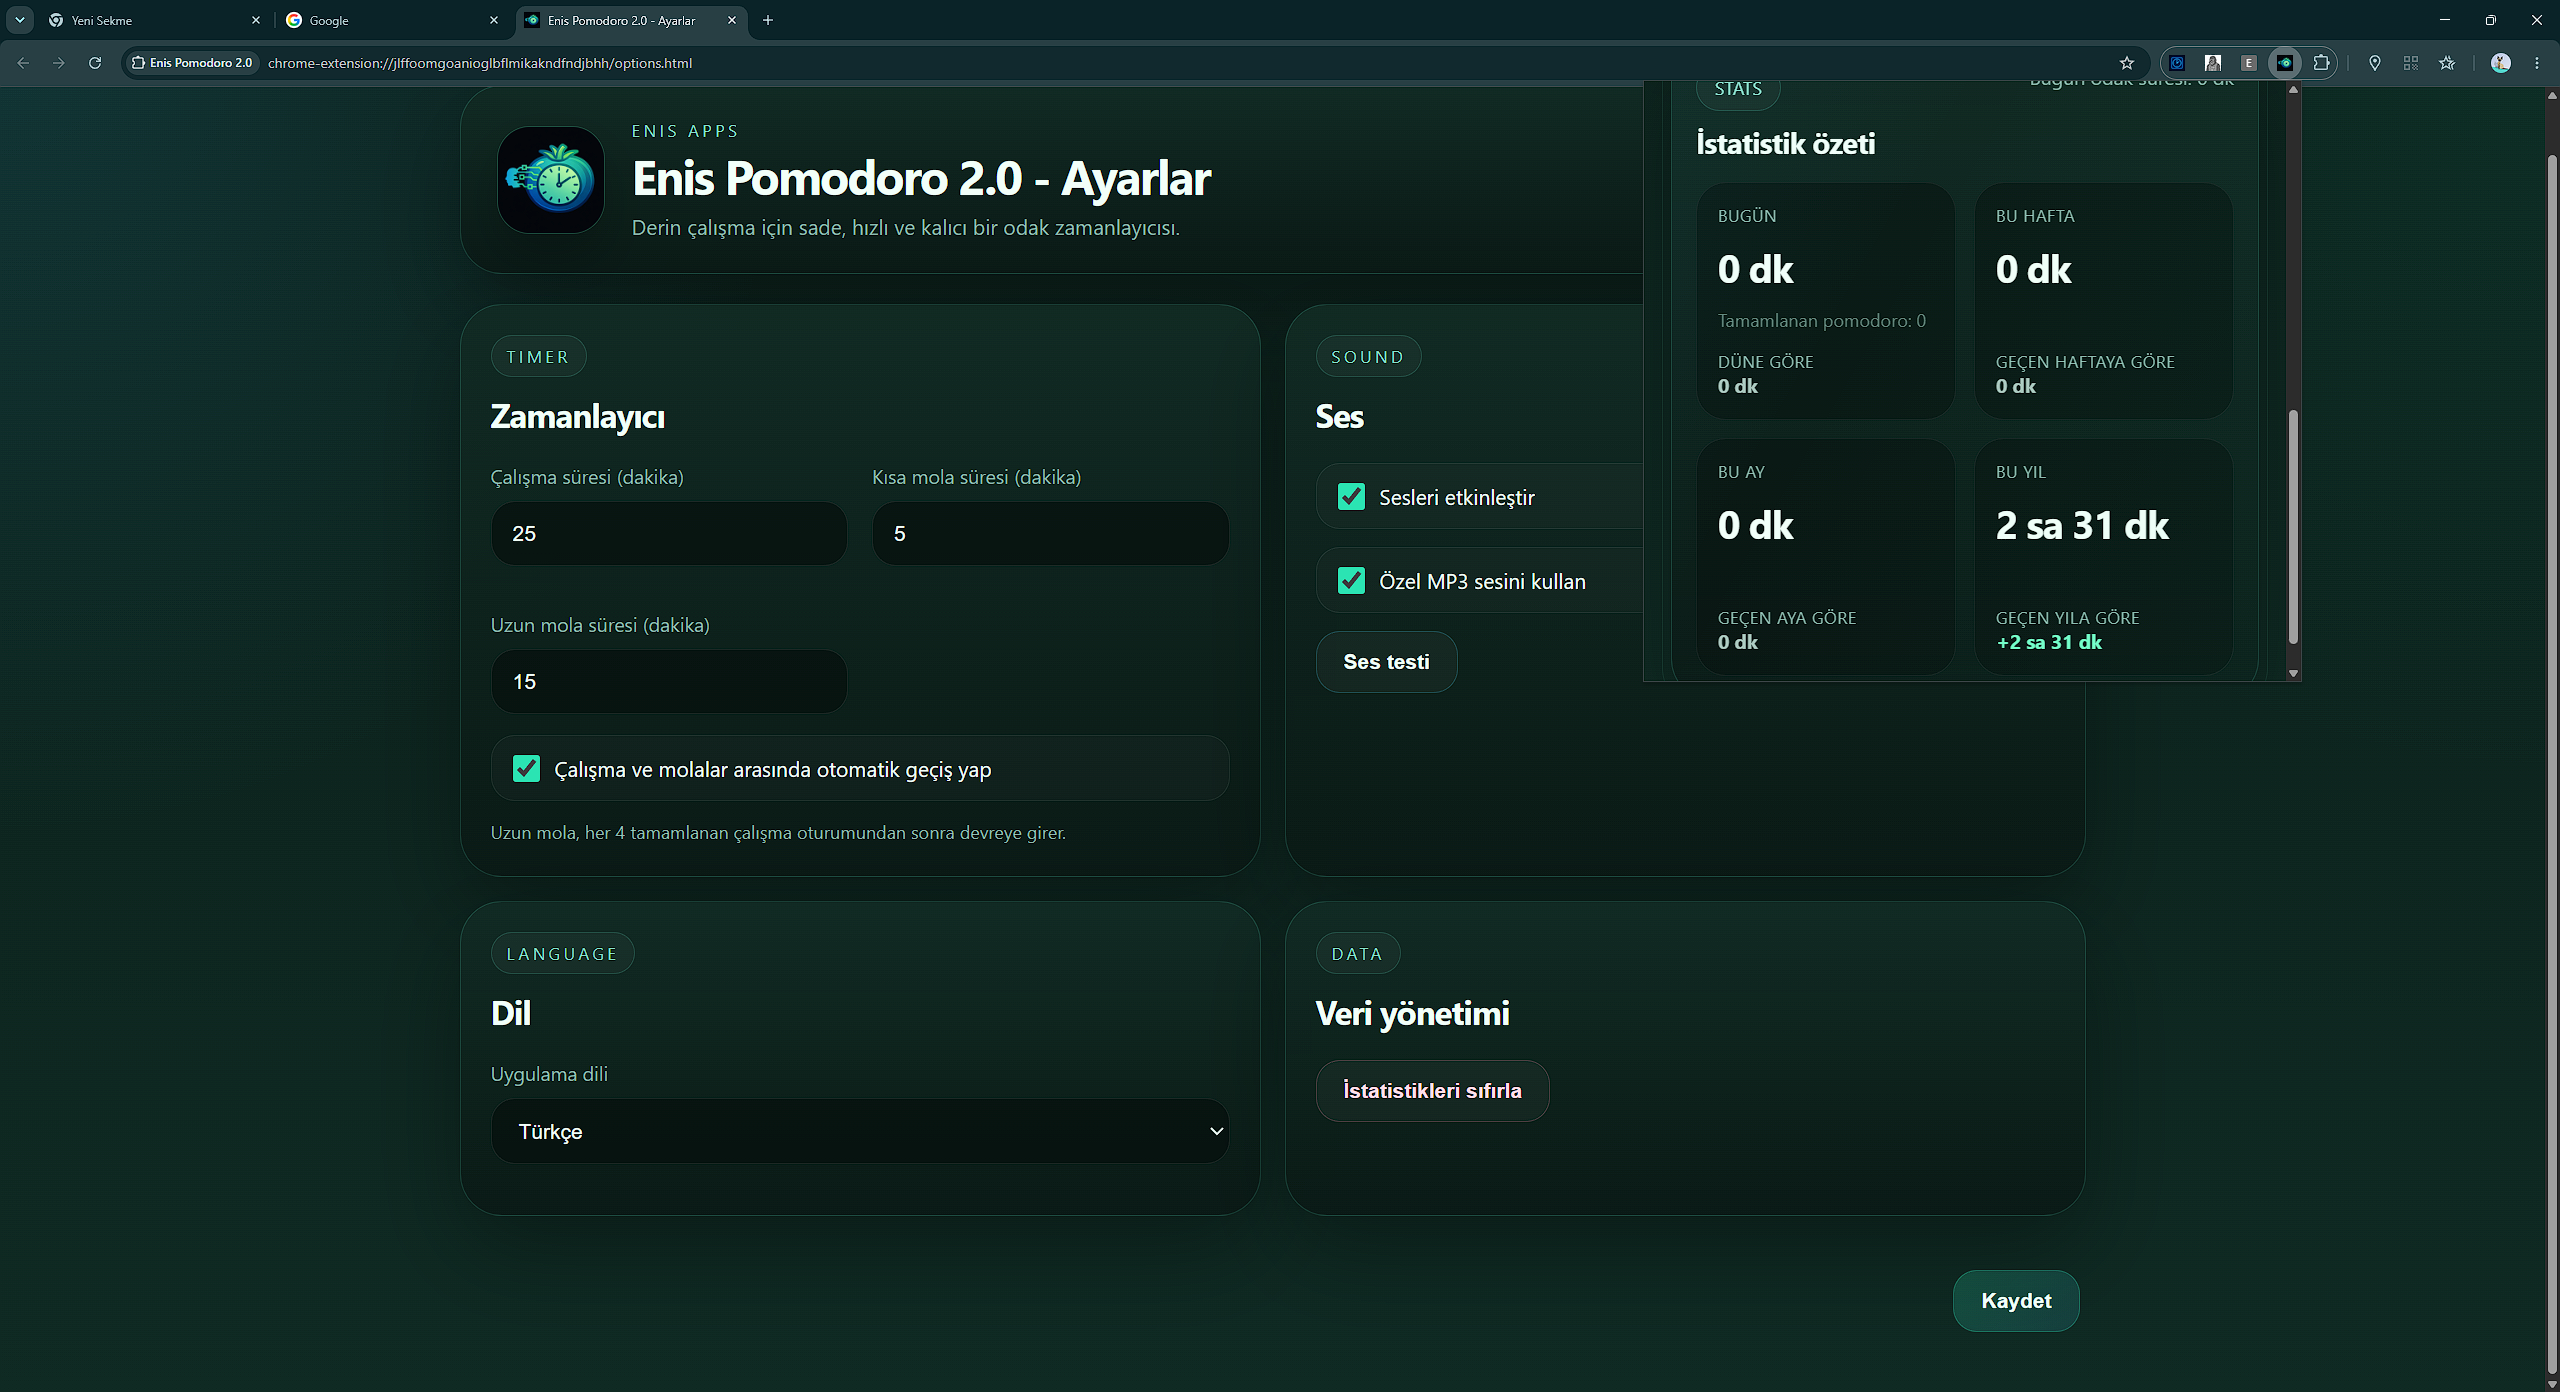
Task: Focus the Kısa mola süresi field showing 5
Action: [1050, 533]
